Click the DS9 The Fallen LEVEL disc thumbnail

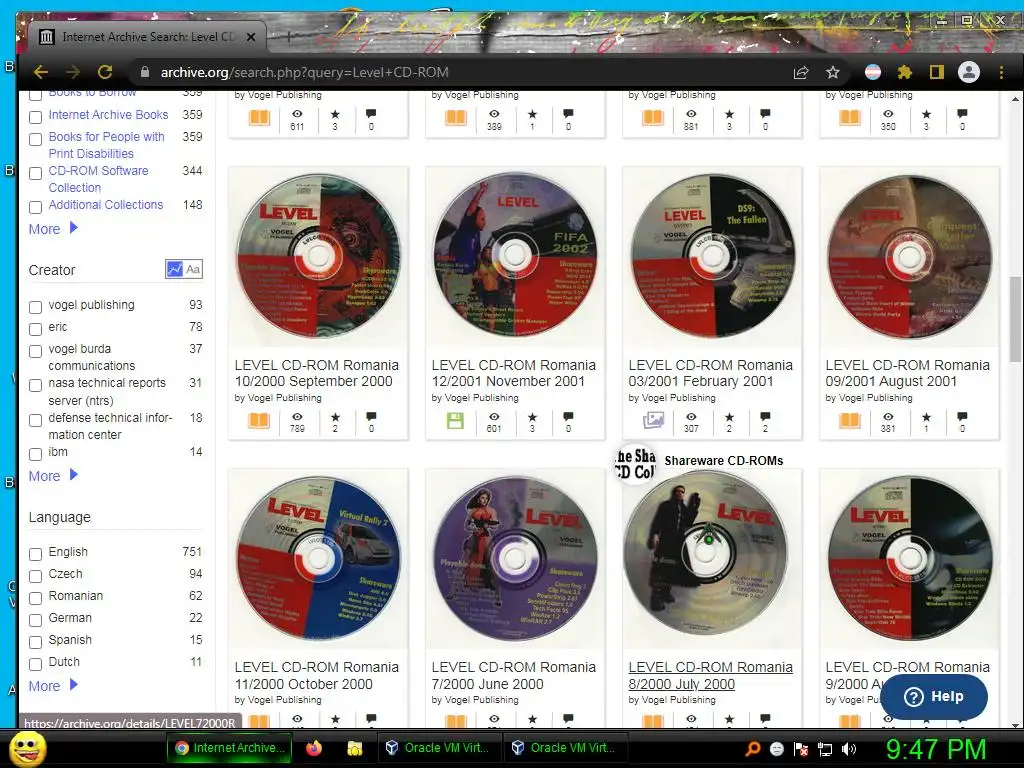coord(712,256)
